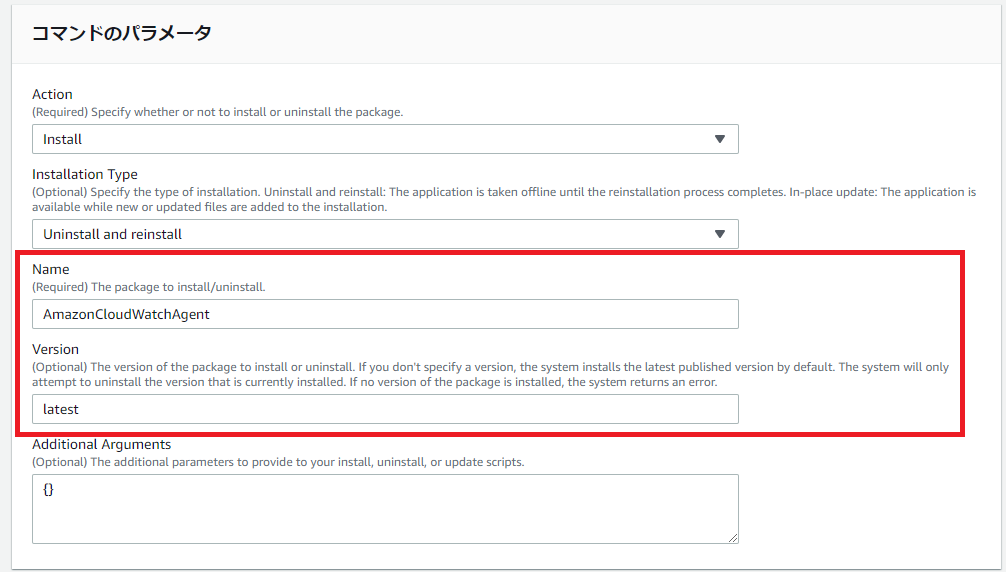Viewport: 1006px width, 572px height.
Task: Click the 'Additional Arguments' label
Action: (x=101, y=444)
